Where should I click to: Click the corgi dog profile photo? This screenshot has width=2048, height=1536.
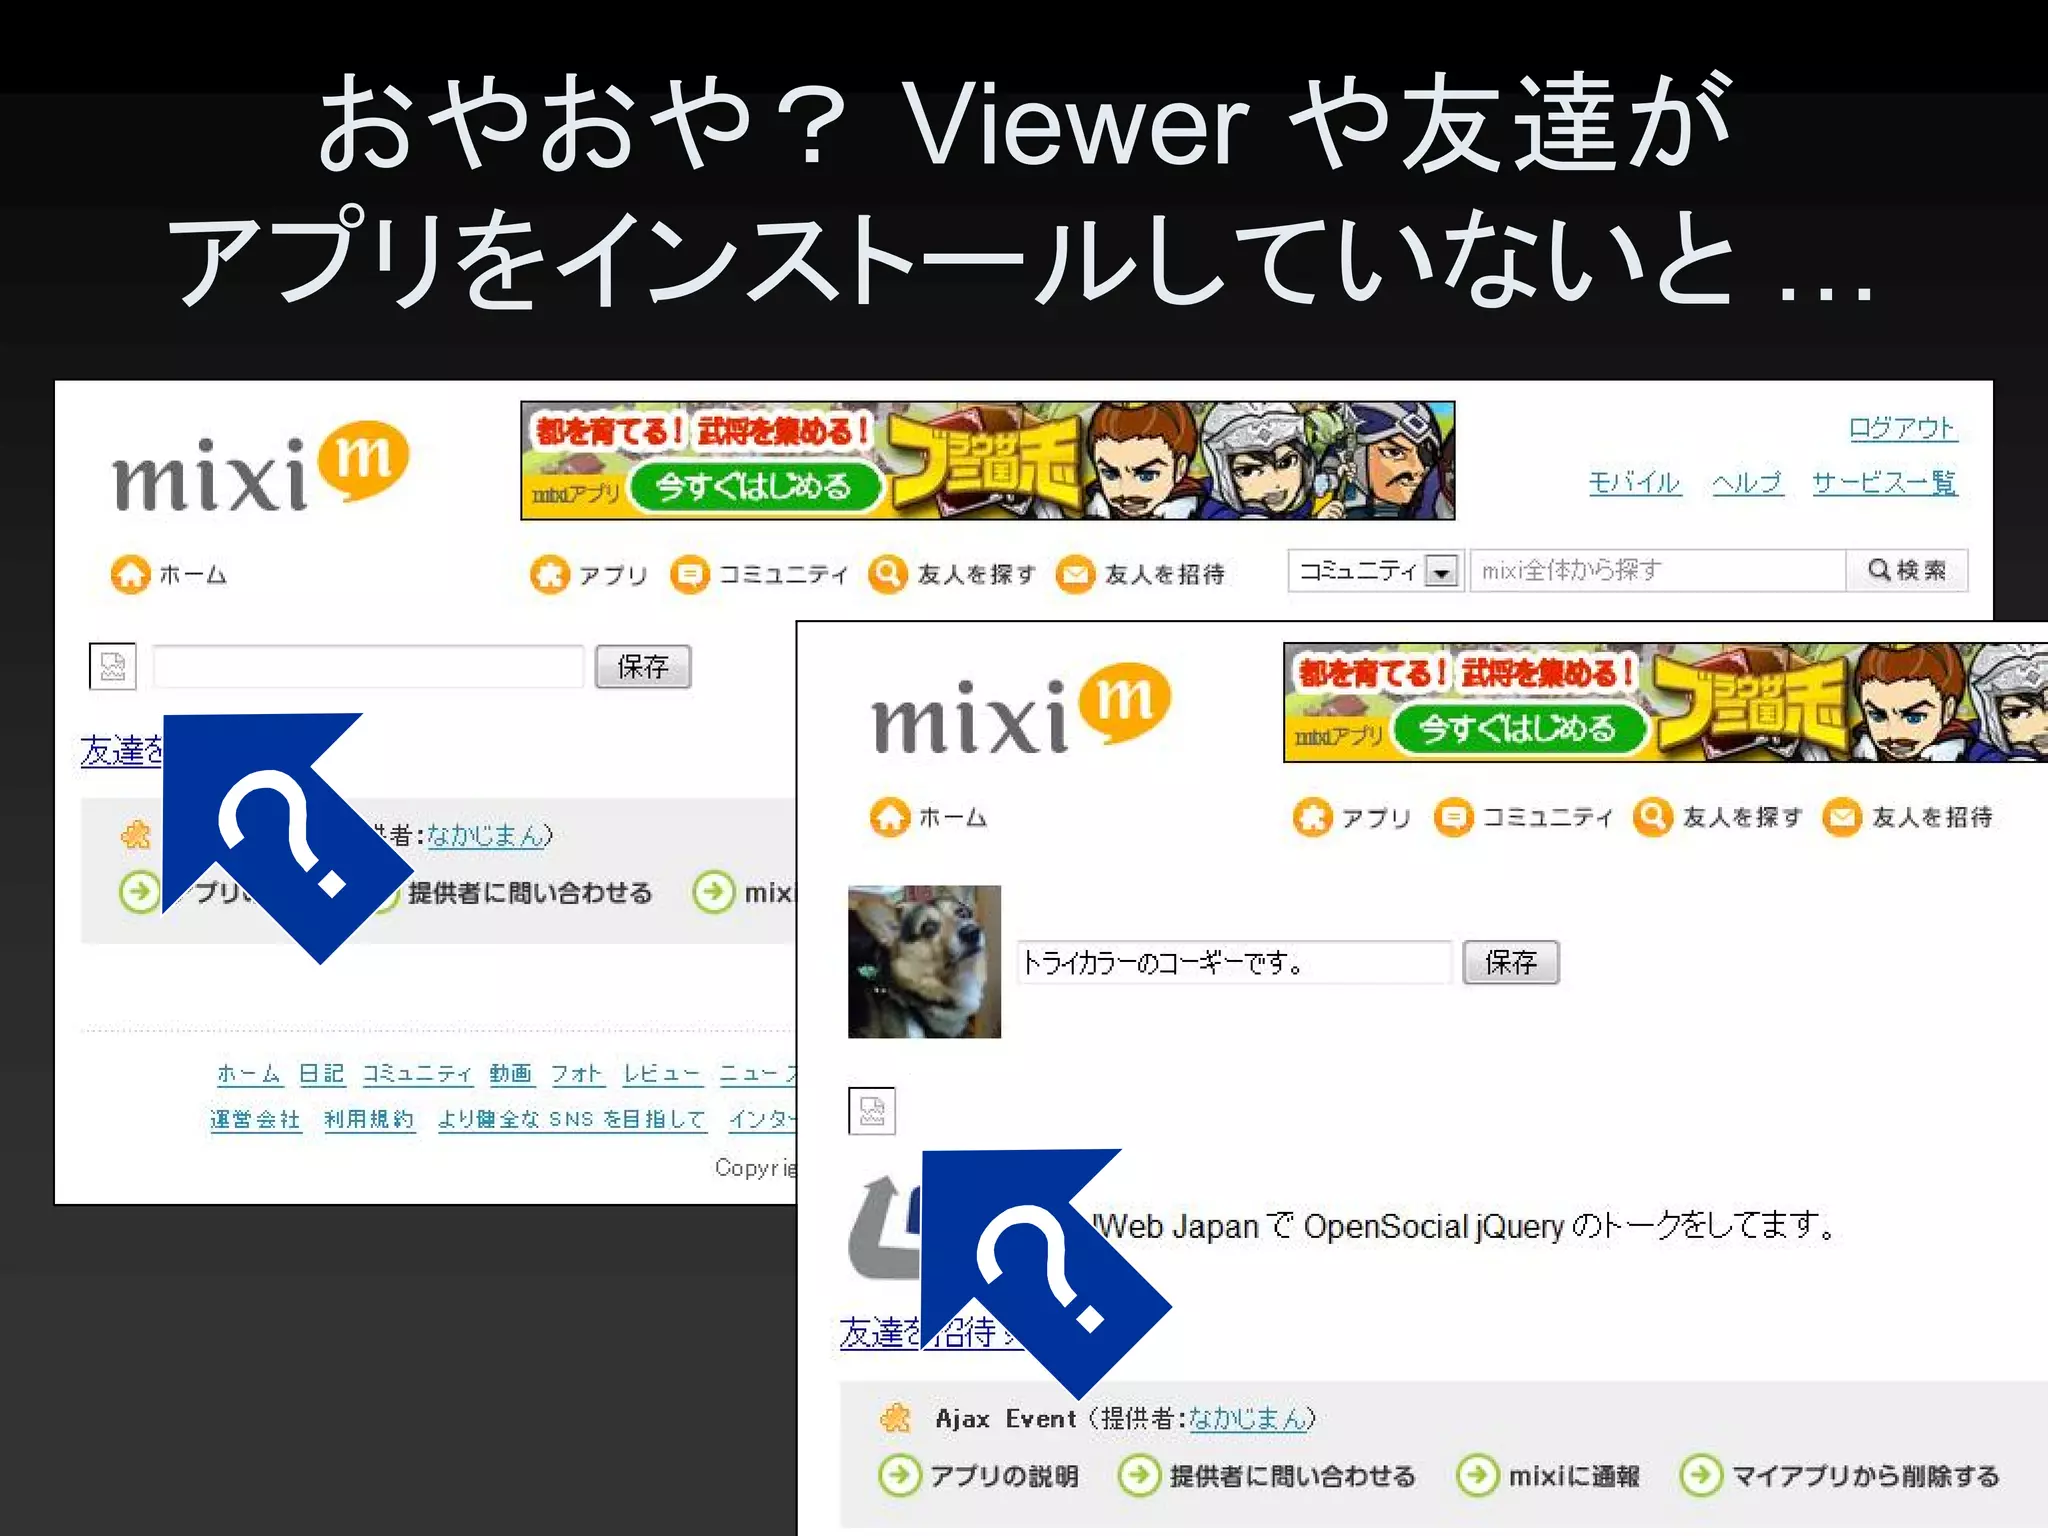tap(924, 961)
